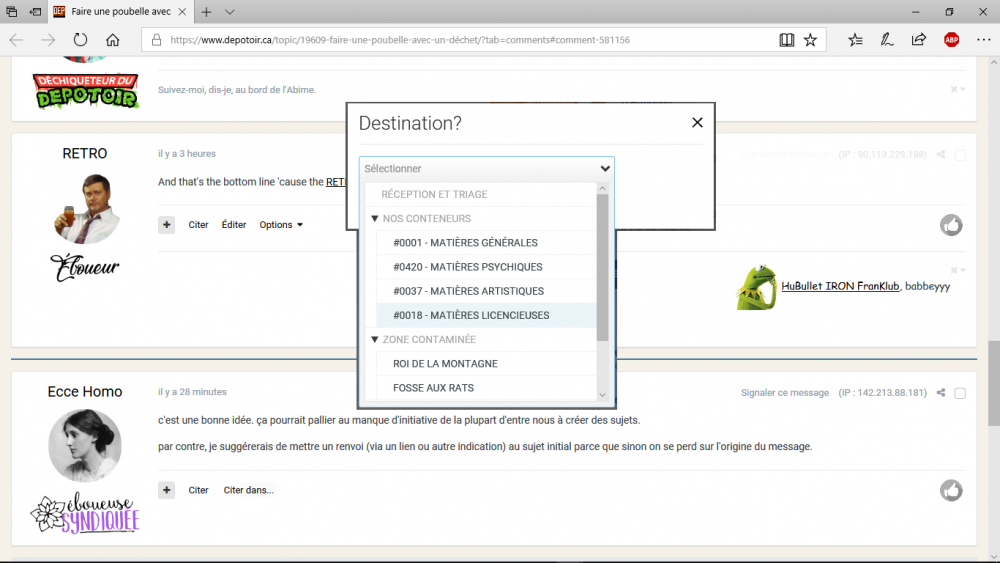Collapse the NOS CONTENEURS group
The image size is (1000, 563).
point(375,218)
